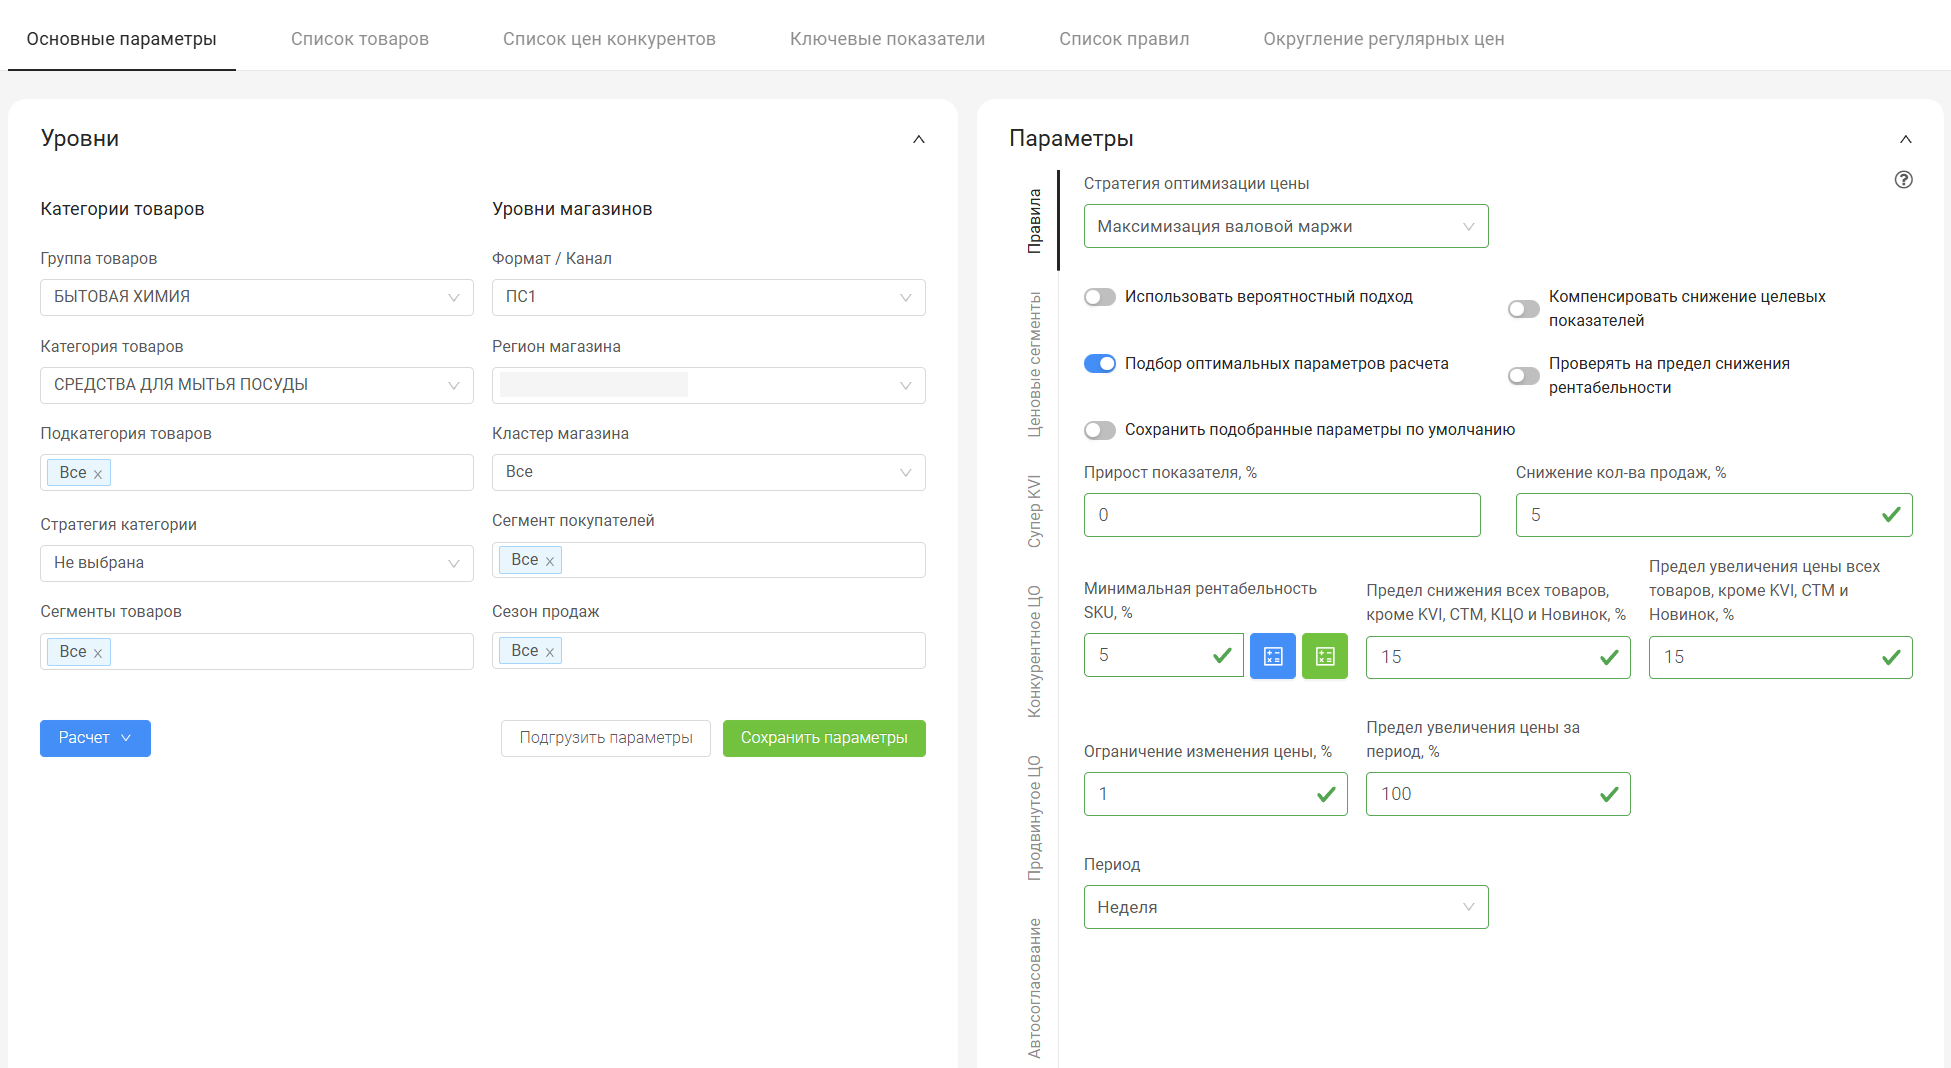Viewport: 1951px width, 1068px height.
Task: Remove the 'Все' tag in Сегмент покупателей
Action: [x=549, y=561]
